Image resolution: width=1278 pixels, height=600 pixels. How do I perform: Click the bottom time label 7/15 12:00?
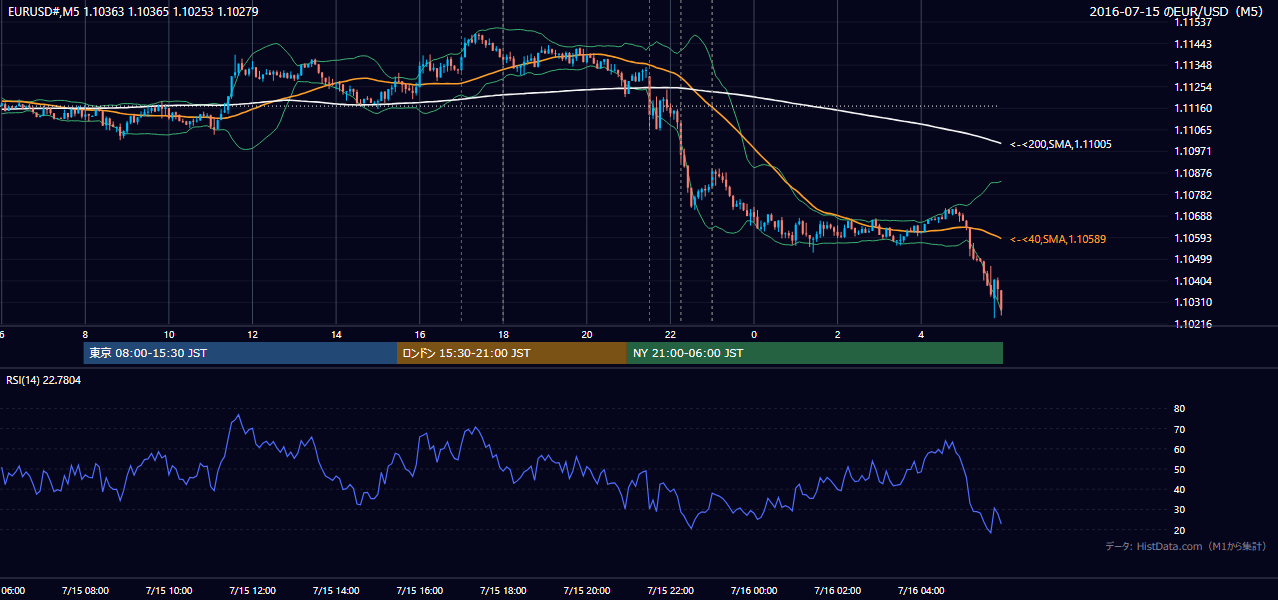pyautogui.click(x=252, y=590)
